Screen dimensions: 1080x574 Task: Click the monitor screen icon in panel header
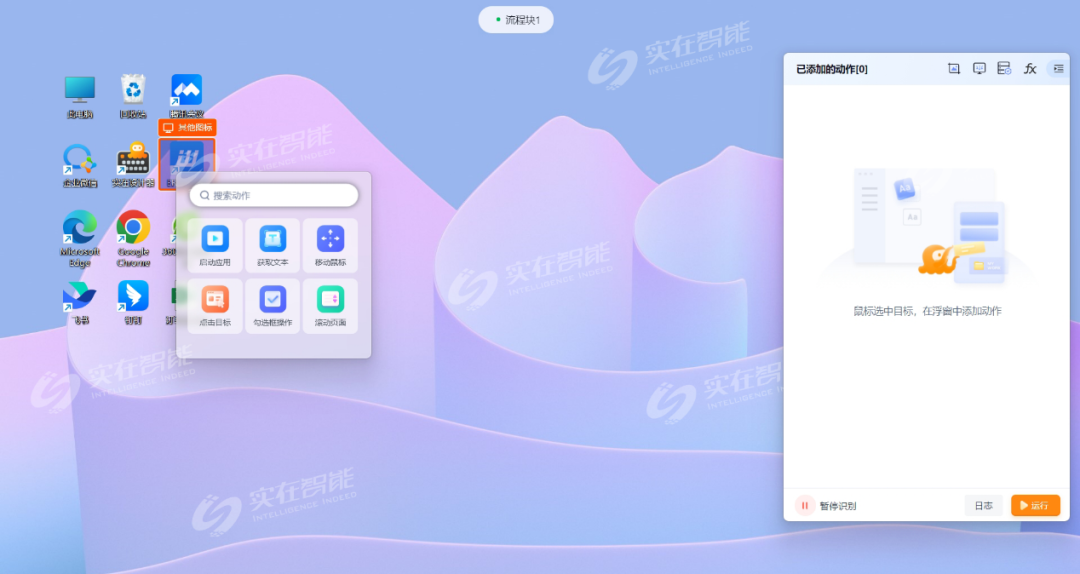(x=979, y=68)
